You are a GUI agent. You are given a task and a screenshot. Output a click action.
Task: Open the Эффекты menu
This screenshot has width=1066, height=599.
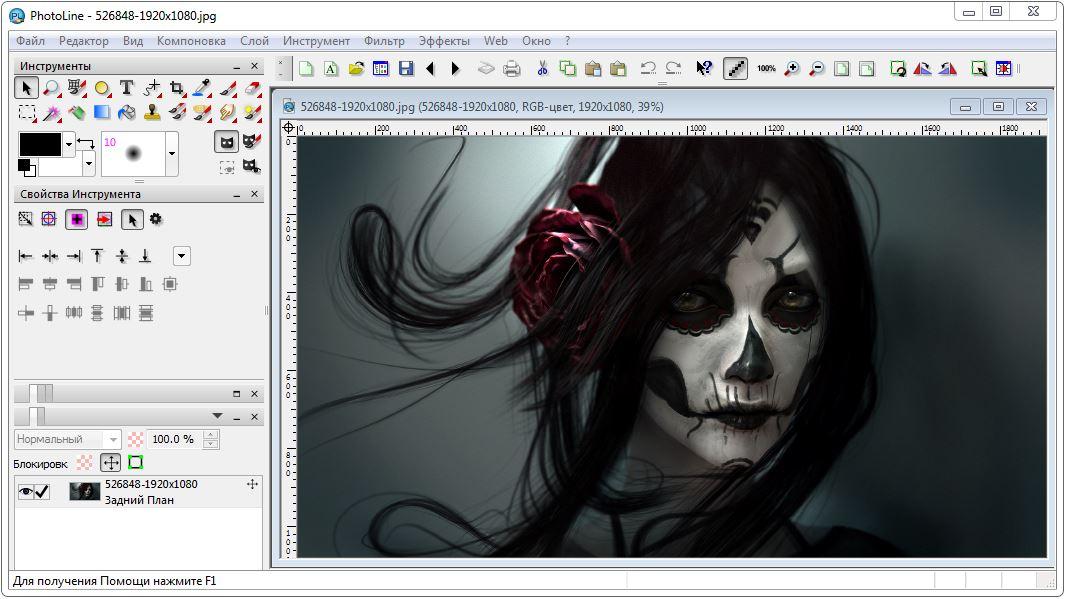[444, 41]
